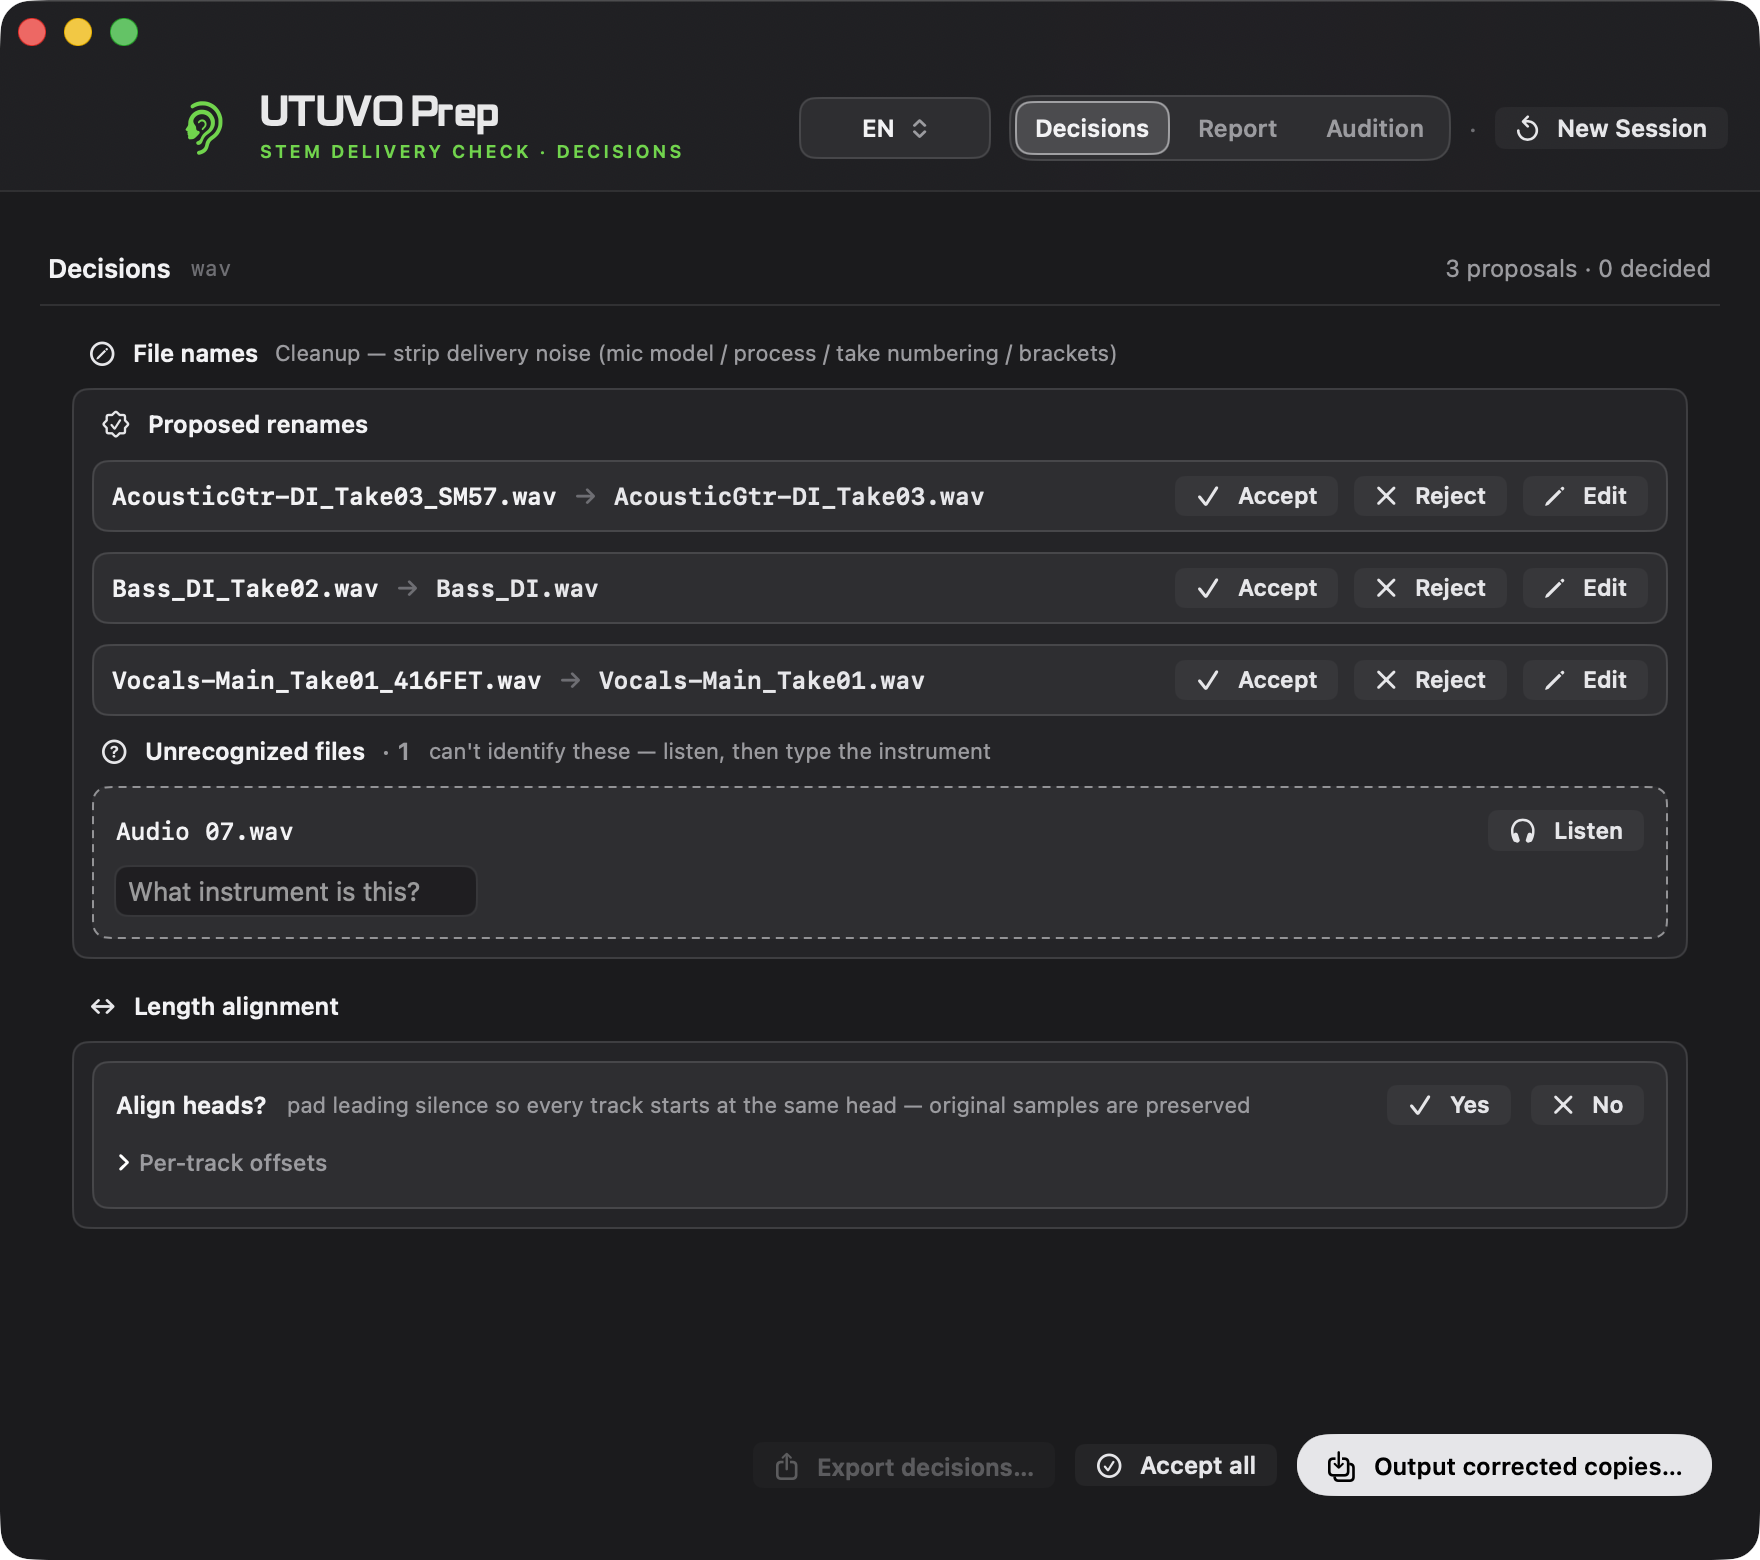Image resolution: width=1760 pixels, height=1560 pixels.
Task: Click the Proposed renames badge icon
Action: tap(116, 424)
